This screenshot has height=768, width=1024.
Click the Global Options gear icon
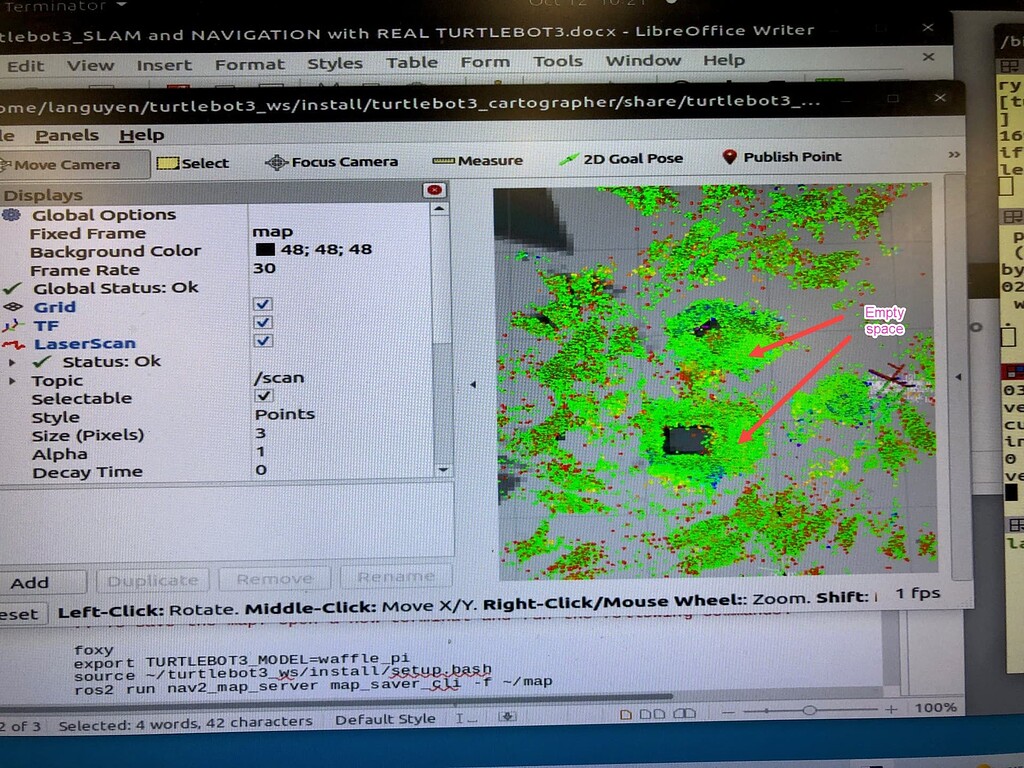coord(12,214)
